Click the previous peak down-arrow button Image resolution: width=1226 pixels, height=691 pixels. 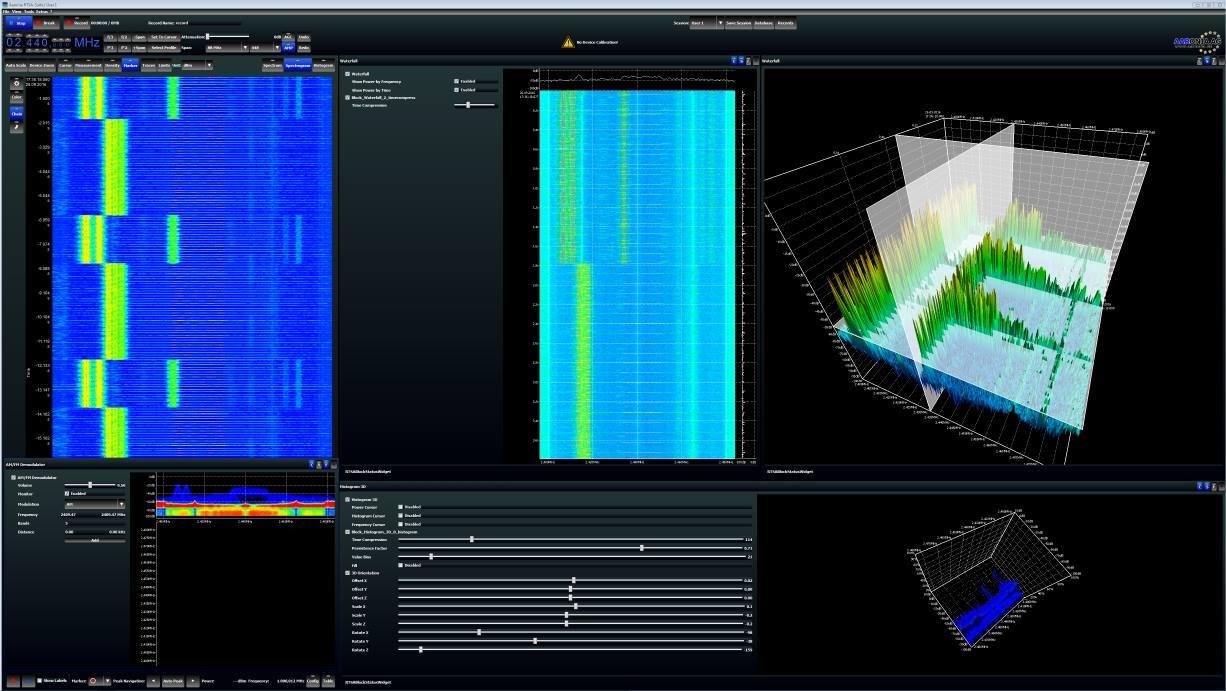click(x=153, y=681)
